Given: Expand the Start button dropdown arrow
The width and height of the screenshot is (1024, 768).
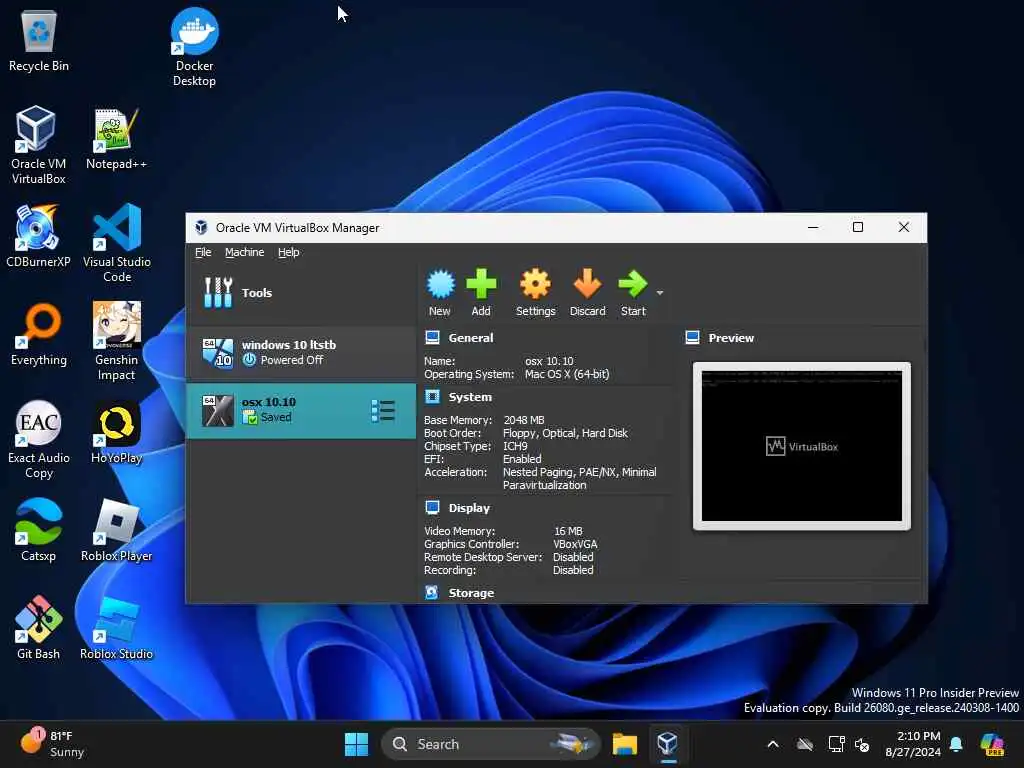Looking at the screenshot, I should tap(660, 293).
